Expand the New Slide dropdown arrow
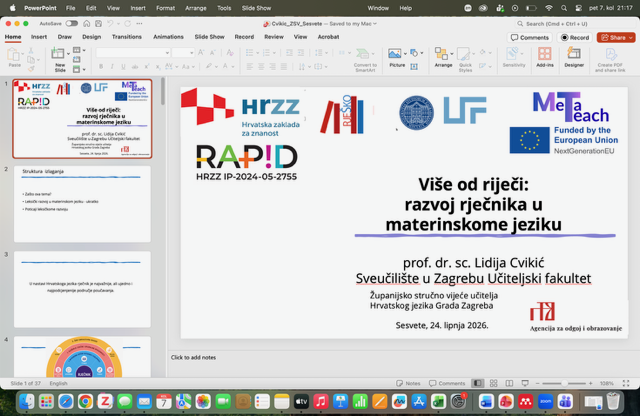 coord(68,53)
